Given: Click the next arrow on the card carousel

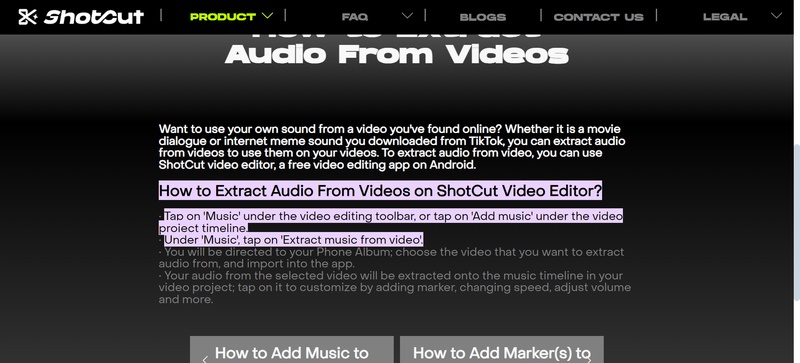Looking at the screenshot, I should 589,359.
